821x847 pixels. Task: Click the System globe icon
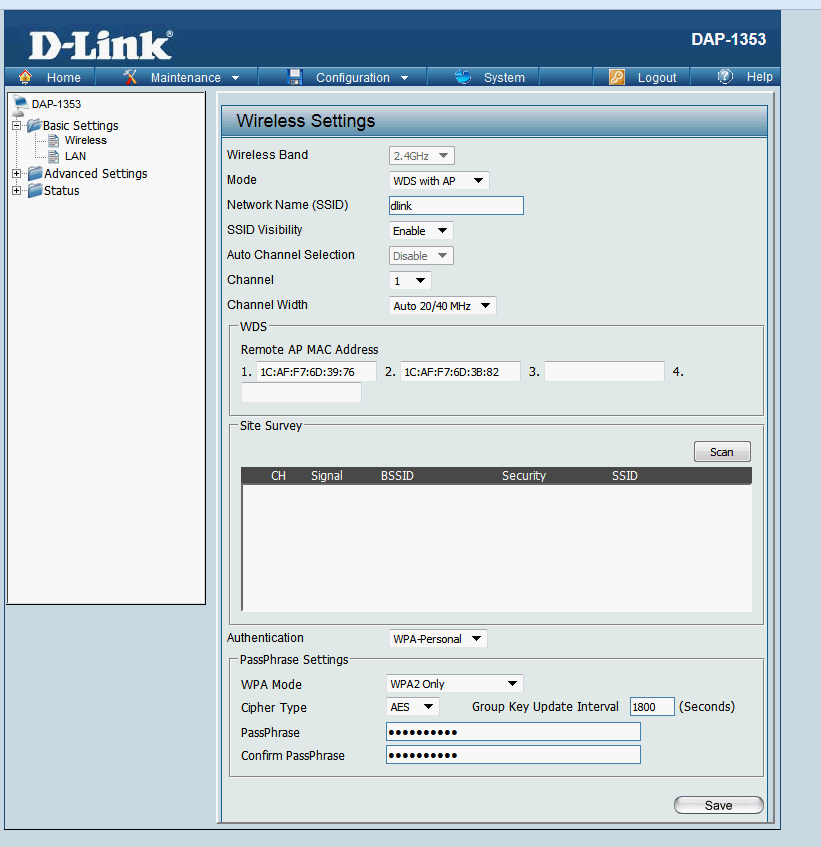tap(463, 77)
